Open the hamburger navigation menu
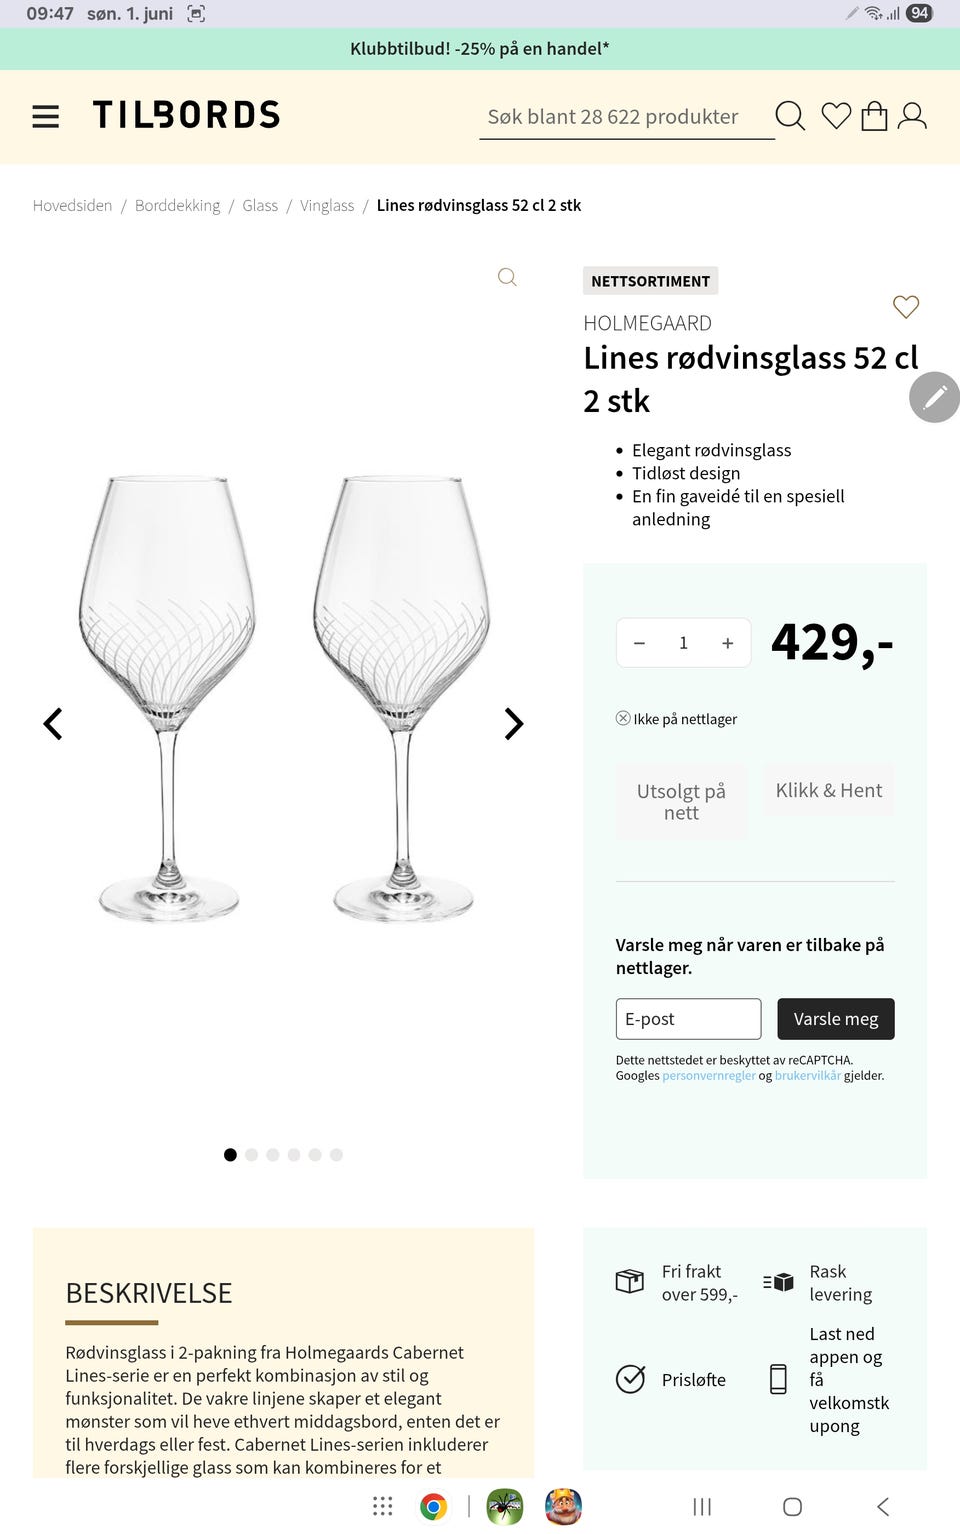 (45, 116)
